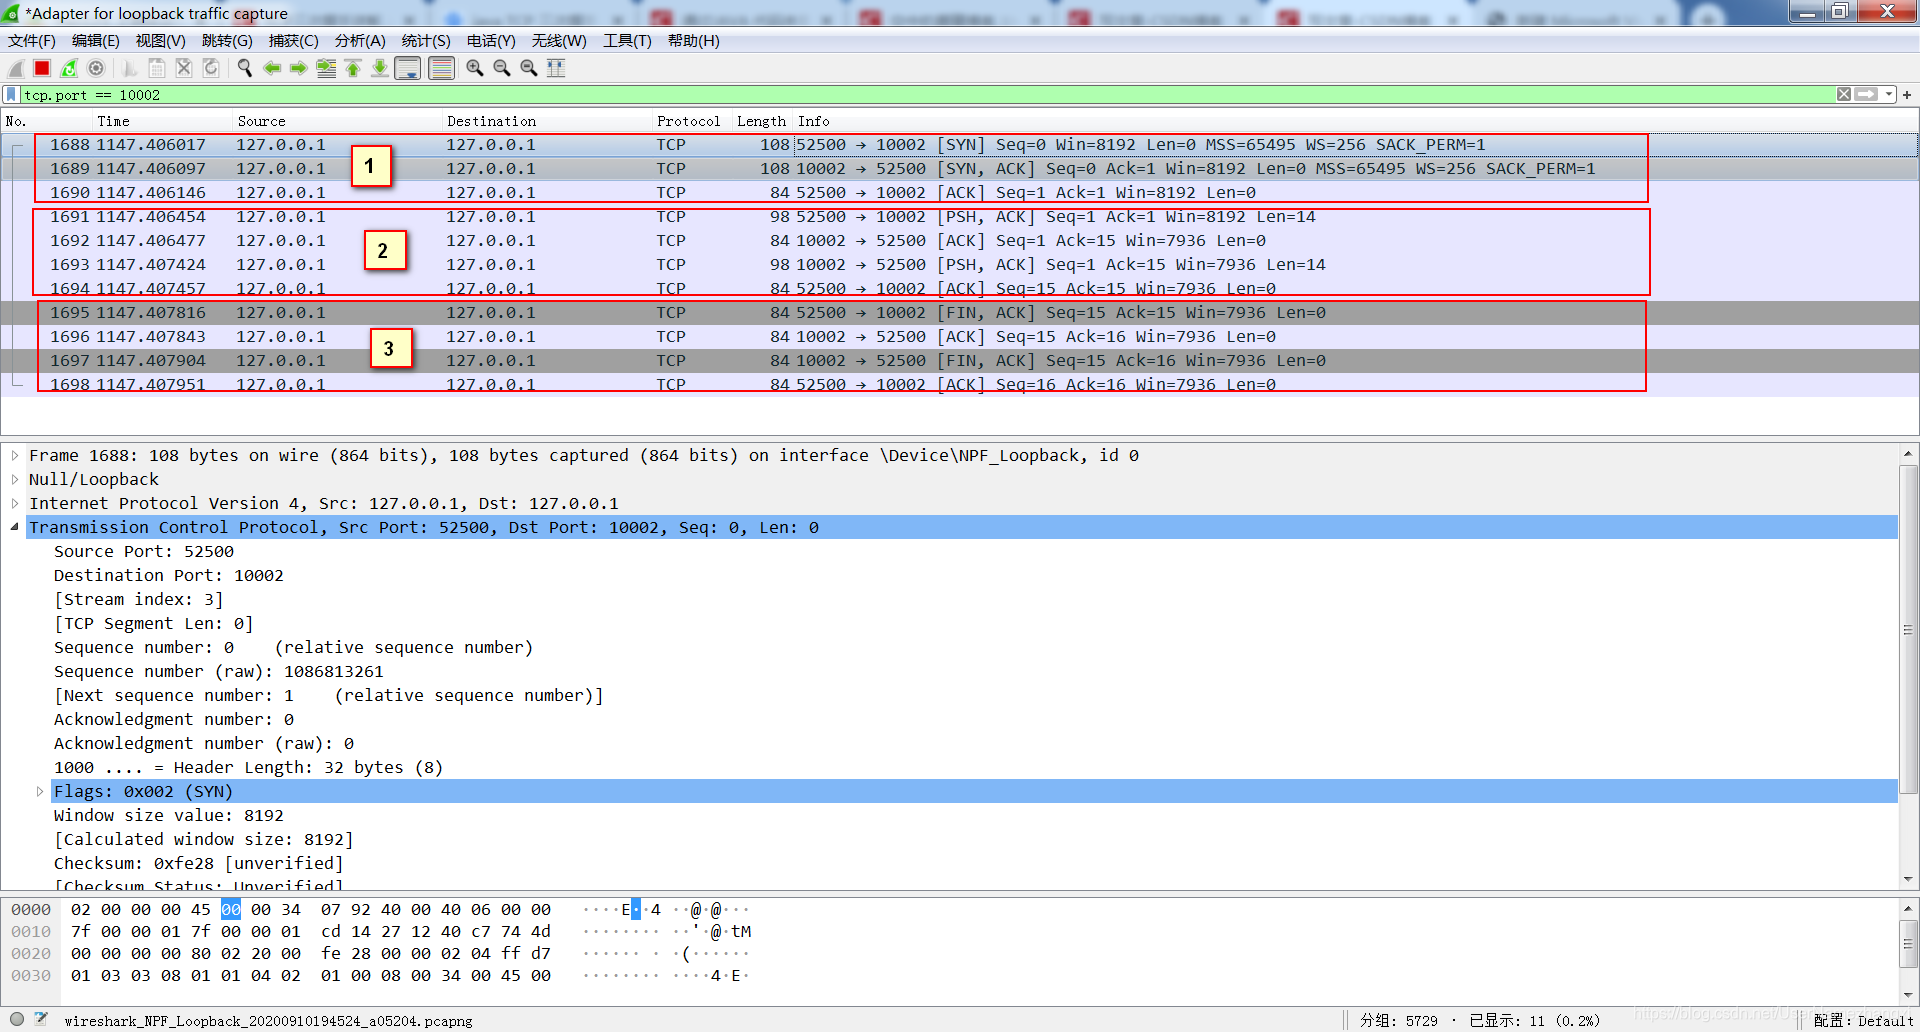The height and width of the screenshot is (1032, 1920).
Task: Select packet 1695 FIN, ACK row
Action: [x=959, y=312]
